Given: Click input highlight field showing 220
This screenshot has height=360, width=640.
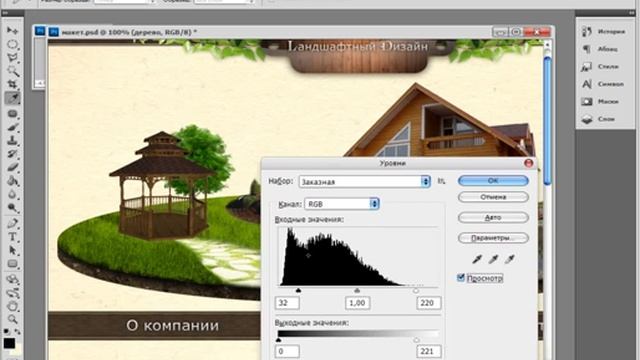Looking at the screenshot, I should (428, 303).
